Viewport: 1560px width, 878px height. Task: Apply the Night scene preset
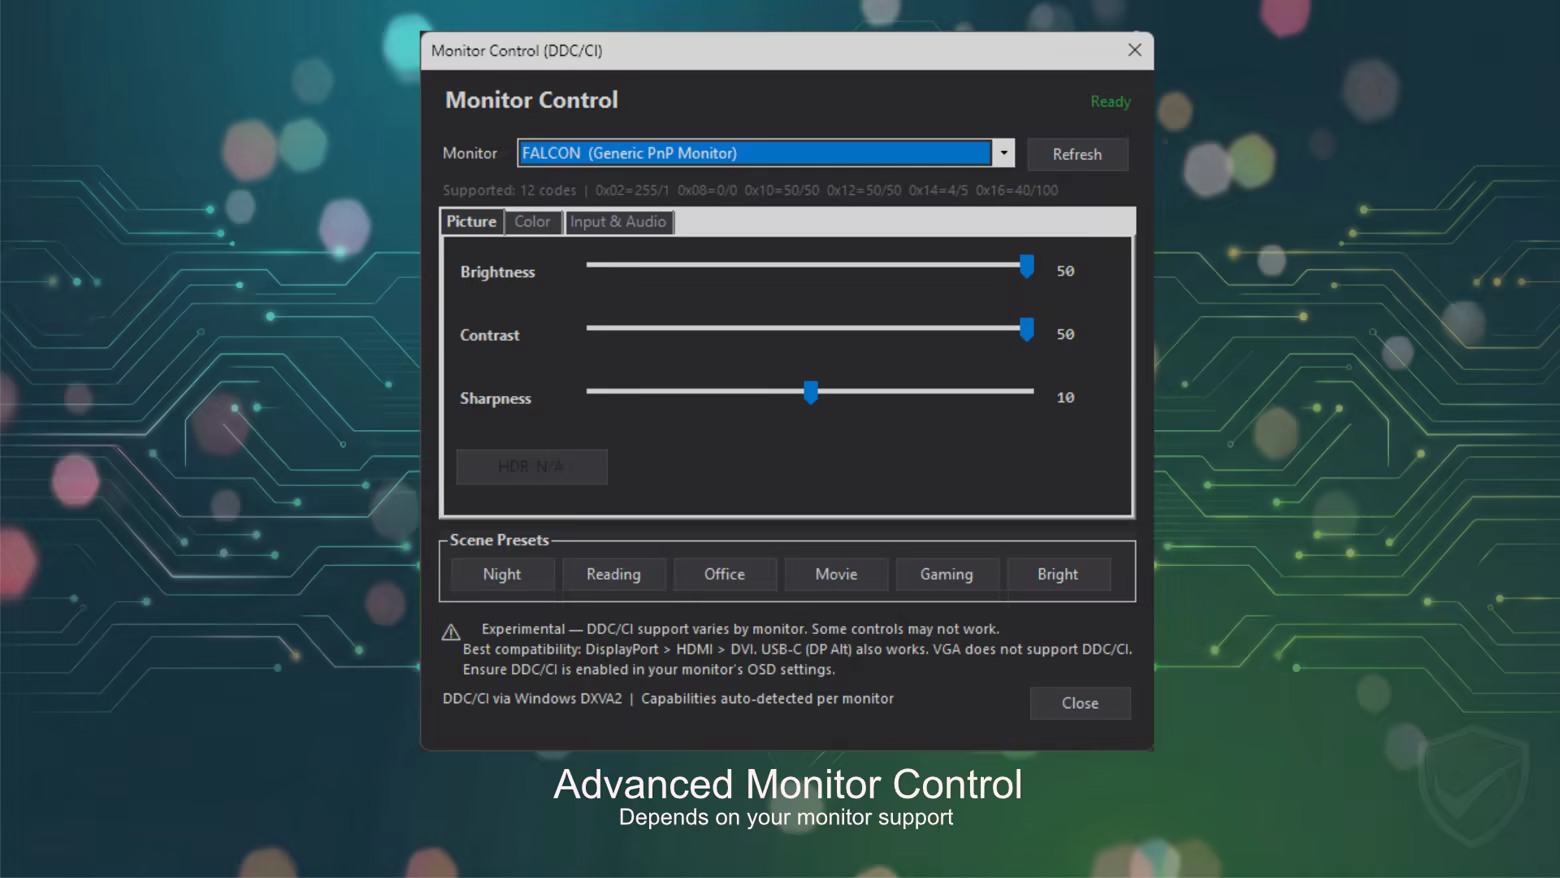pyautogui.click(x=502, y=574)
